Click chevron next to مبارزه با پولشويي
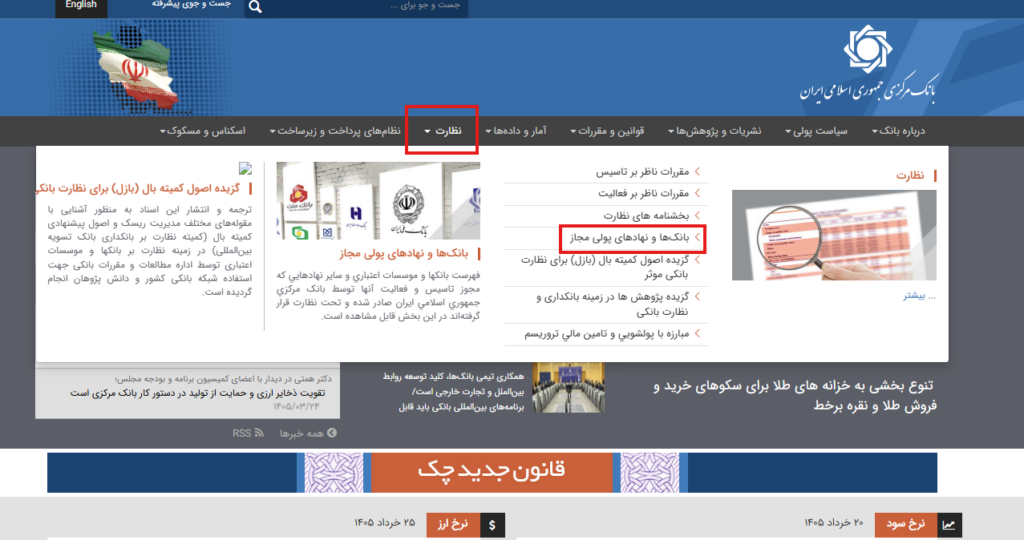The height and width of the screenshot is (540, 1024). click(697, 334)
